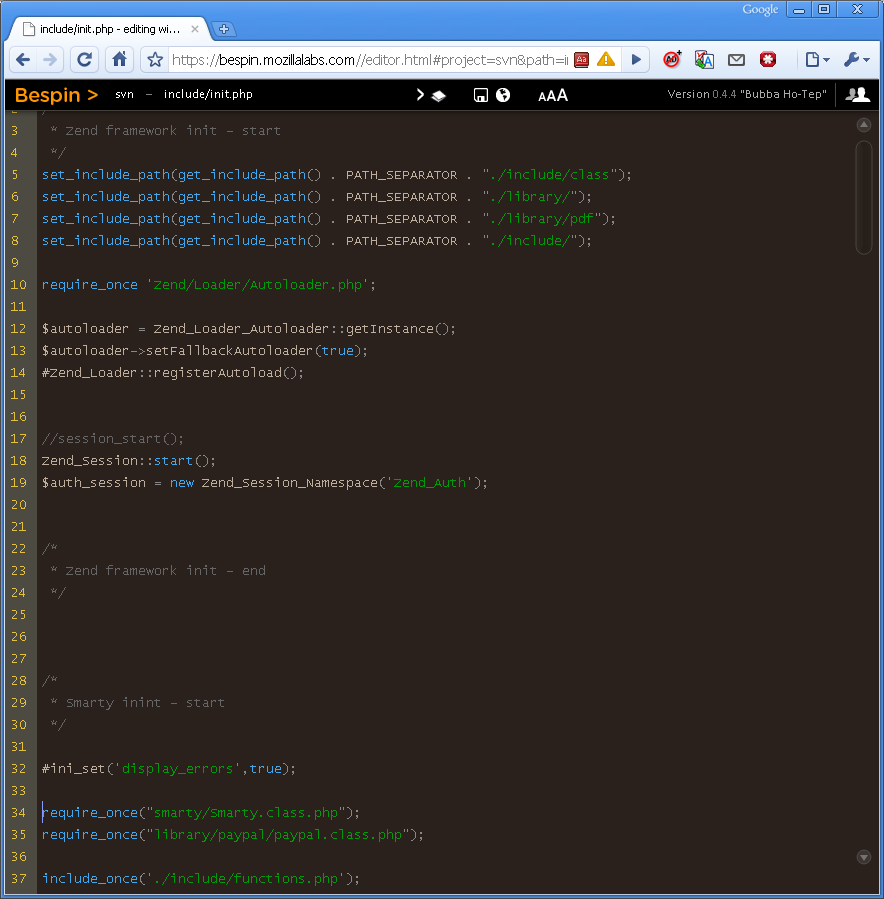Open collaboration users icon
This screenshot has width=884, height=899.
858,95
